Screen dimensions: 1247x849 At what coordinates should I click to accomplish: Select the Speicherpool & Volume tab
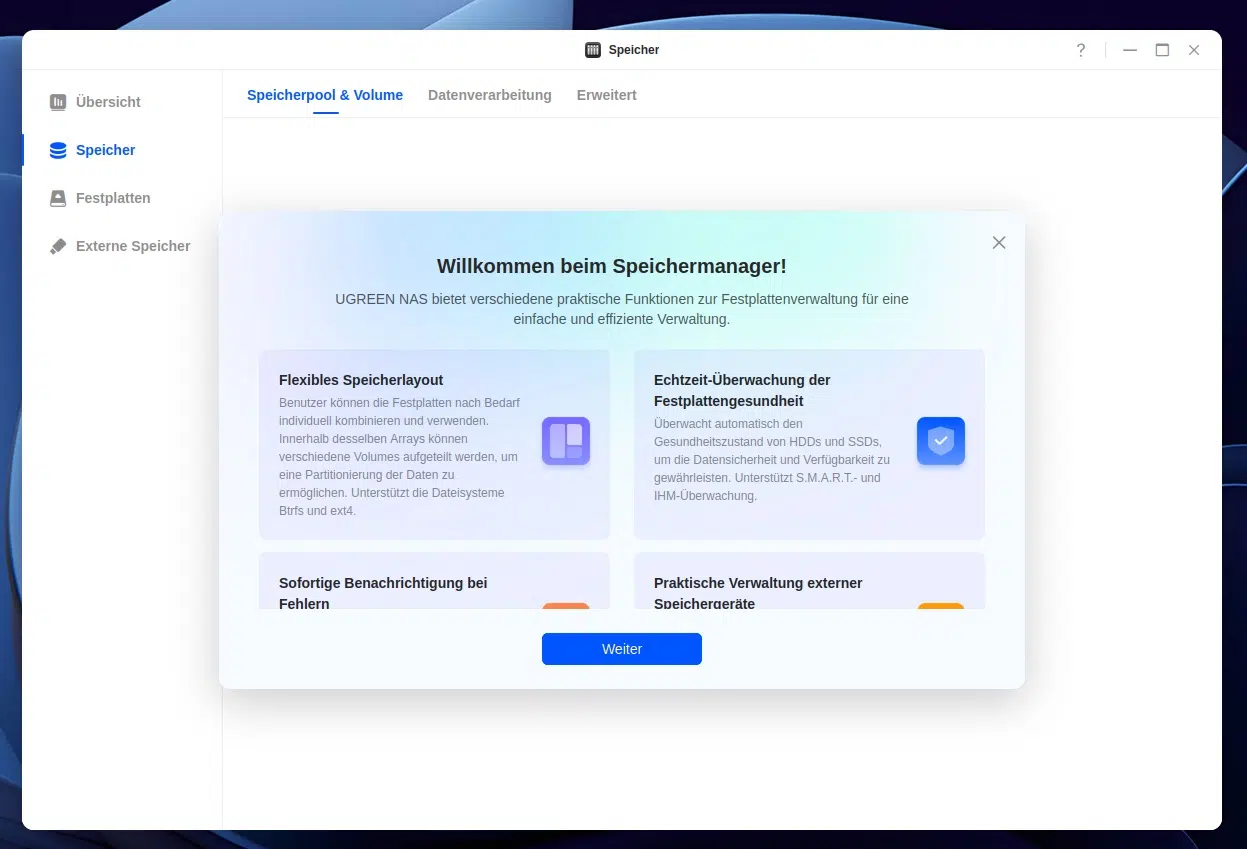click(325, 95)
